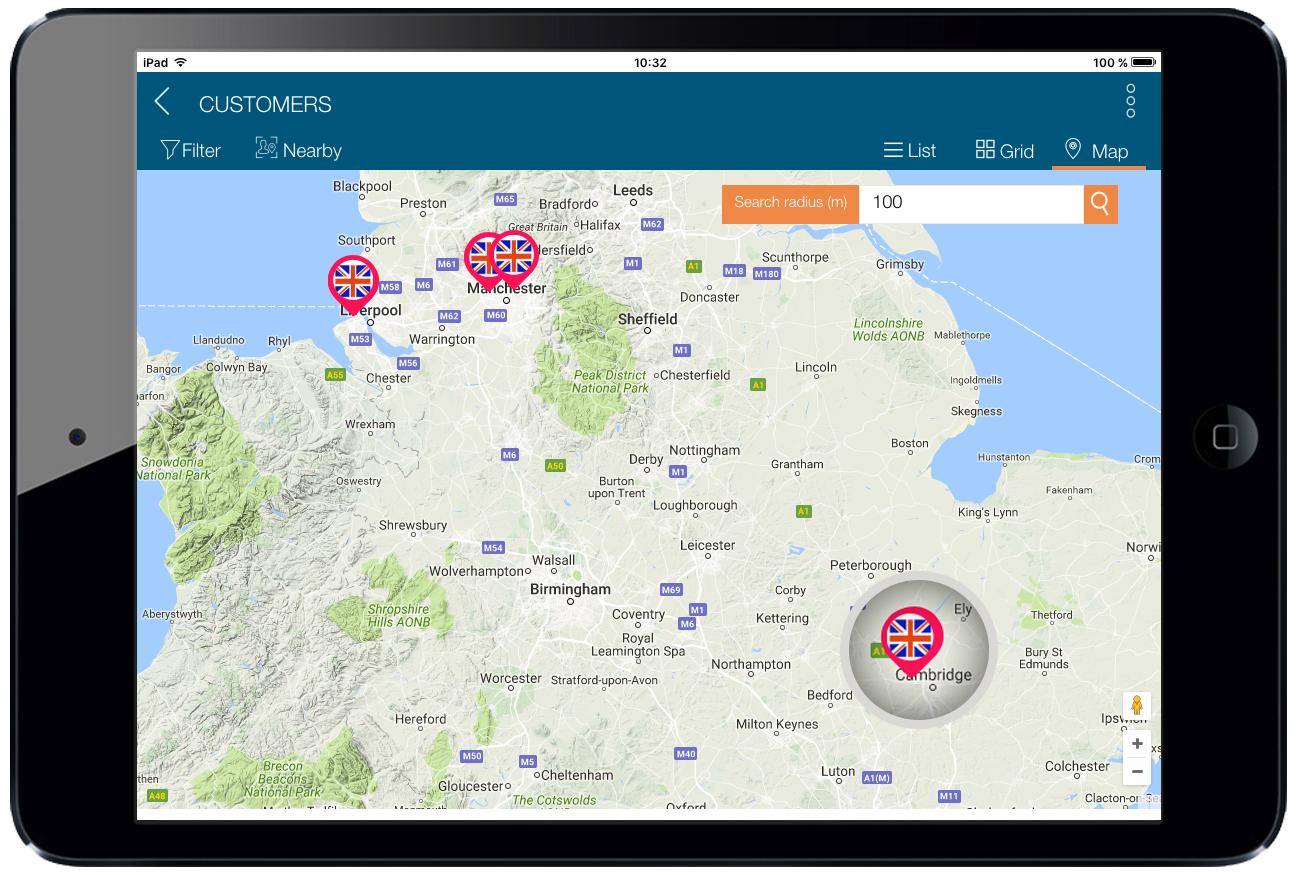Click the search radius input field
1296x875 pixels.
971,203
